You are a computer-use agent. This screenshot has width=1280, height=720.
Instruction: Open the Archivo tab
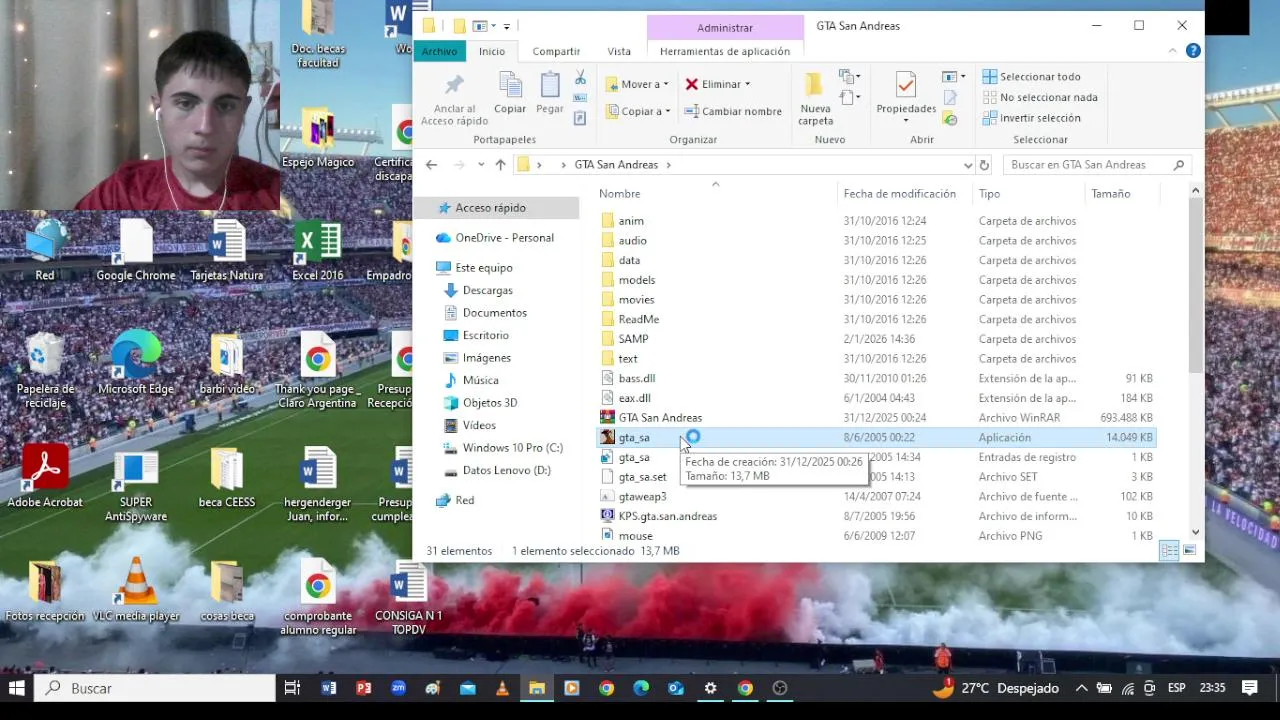coord(439,51)
